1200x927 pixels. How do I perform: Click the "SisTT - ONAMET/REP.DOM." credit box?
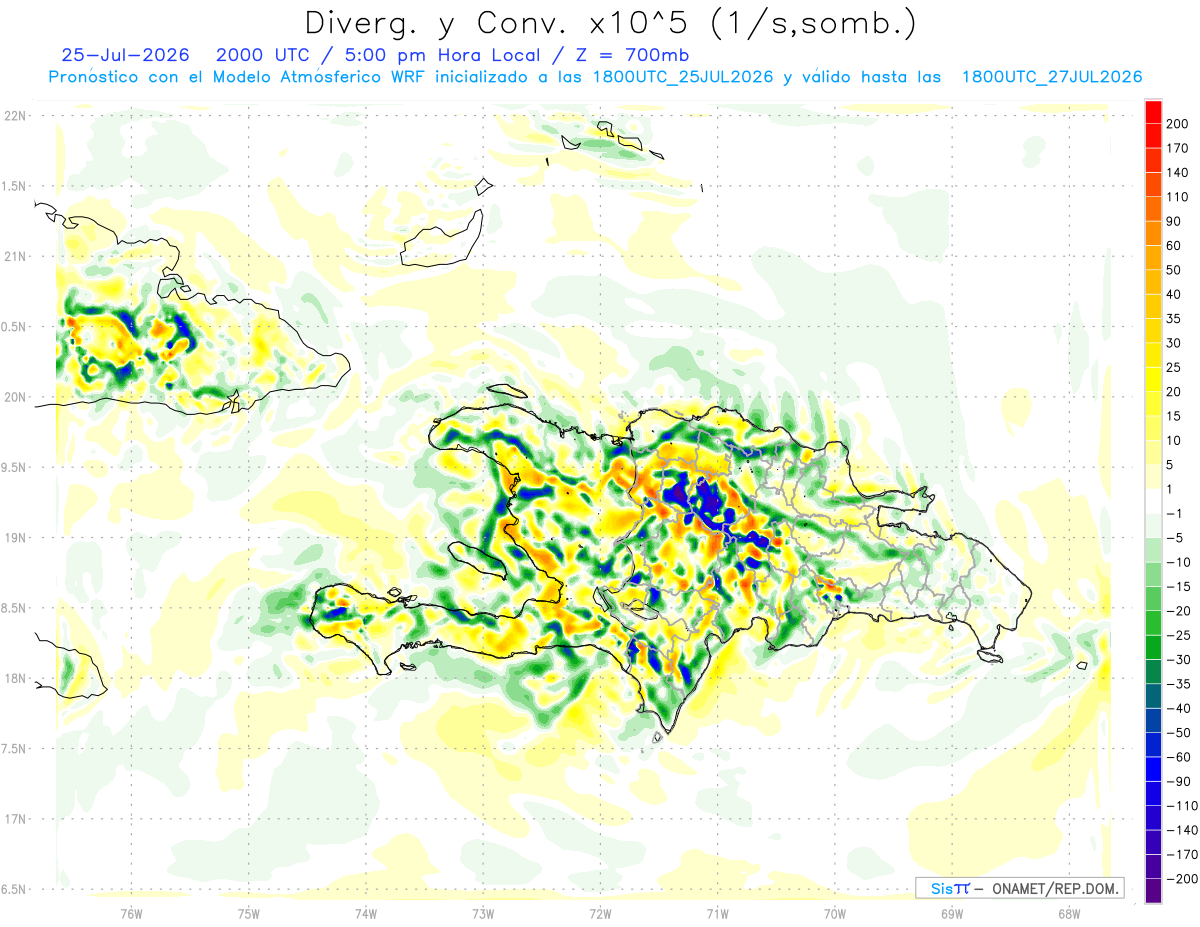tap(1020, 888)
